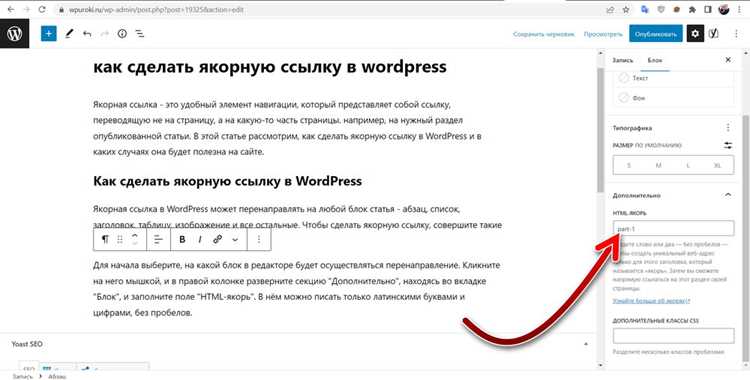
Task: Open the text alignment control in block toolbar
Action: [158, 239]
